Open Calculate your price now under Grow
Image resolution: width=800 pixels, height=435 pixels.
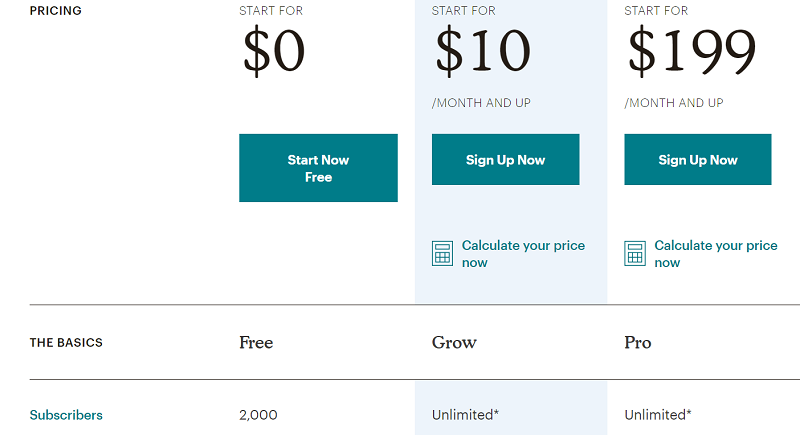522,254
